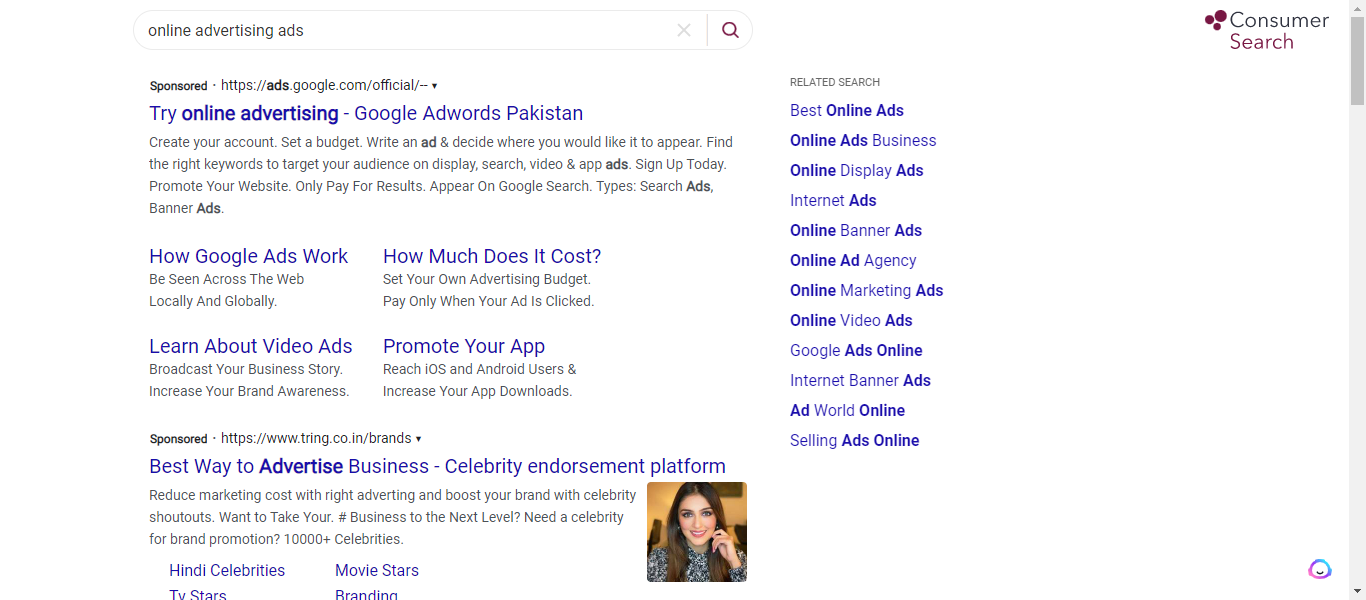Click the page's vertical scrollbar thumb
1366x600 pixels.
coord(1357,60)
